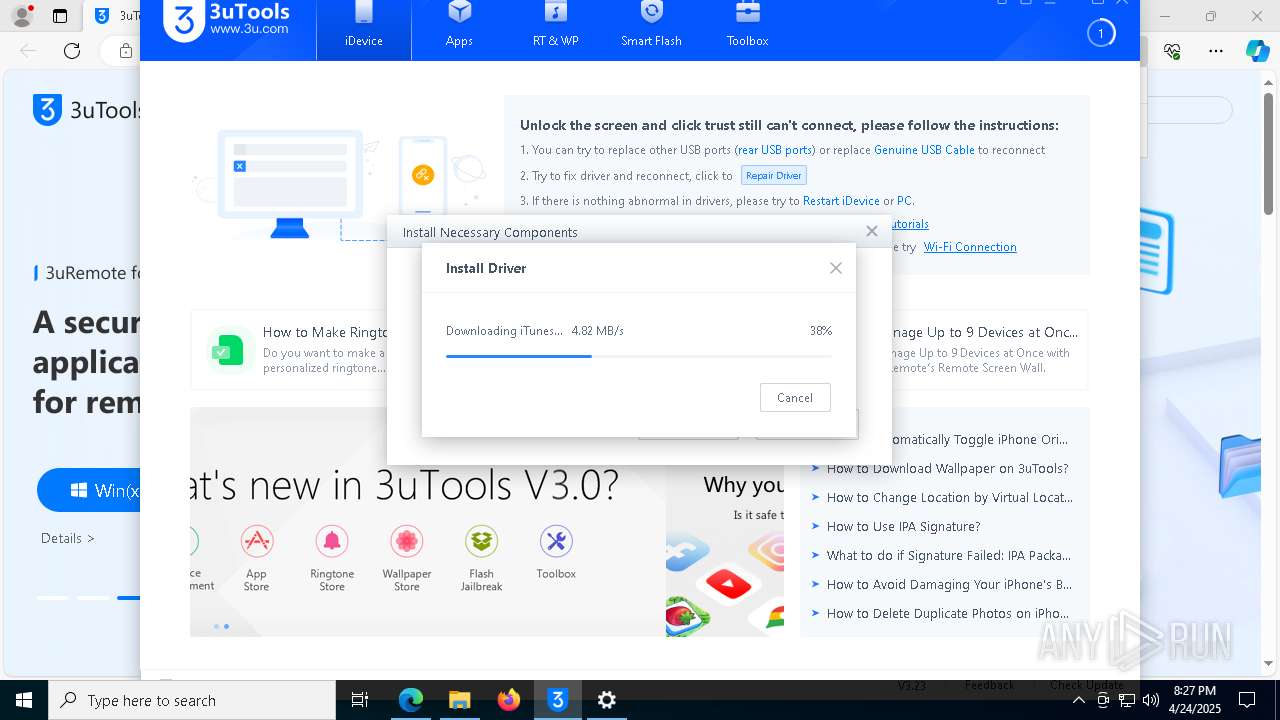Open 'How to Delete Duplicate Photos' article
The image size is (1280, 720).
tap(947, 613)
